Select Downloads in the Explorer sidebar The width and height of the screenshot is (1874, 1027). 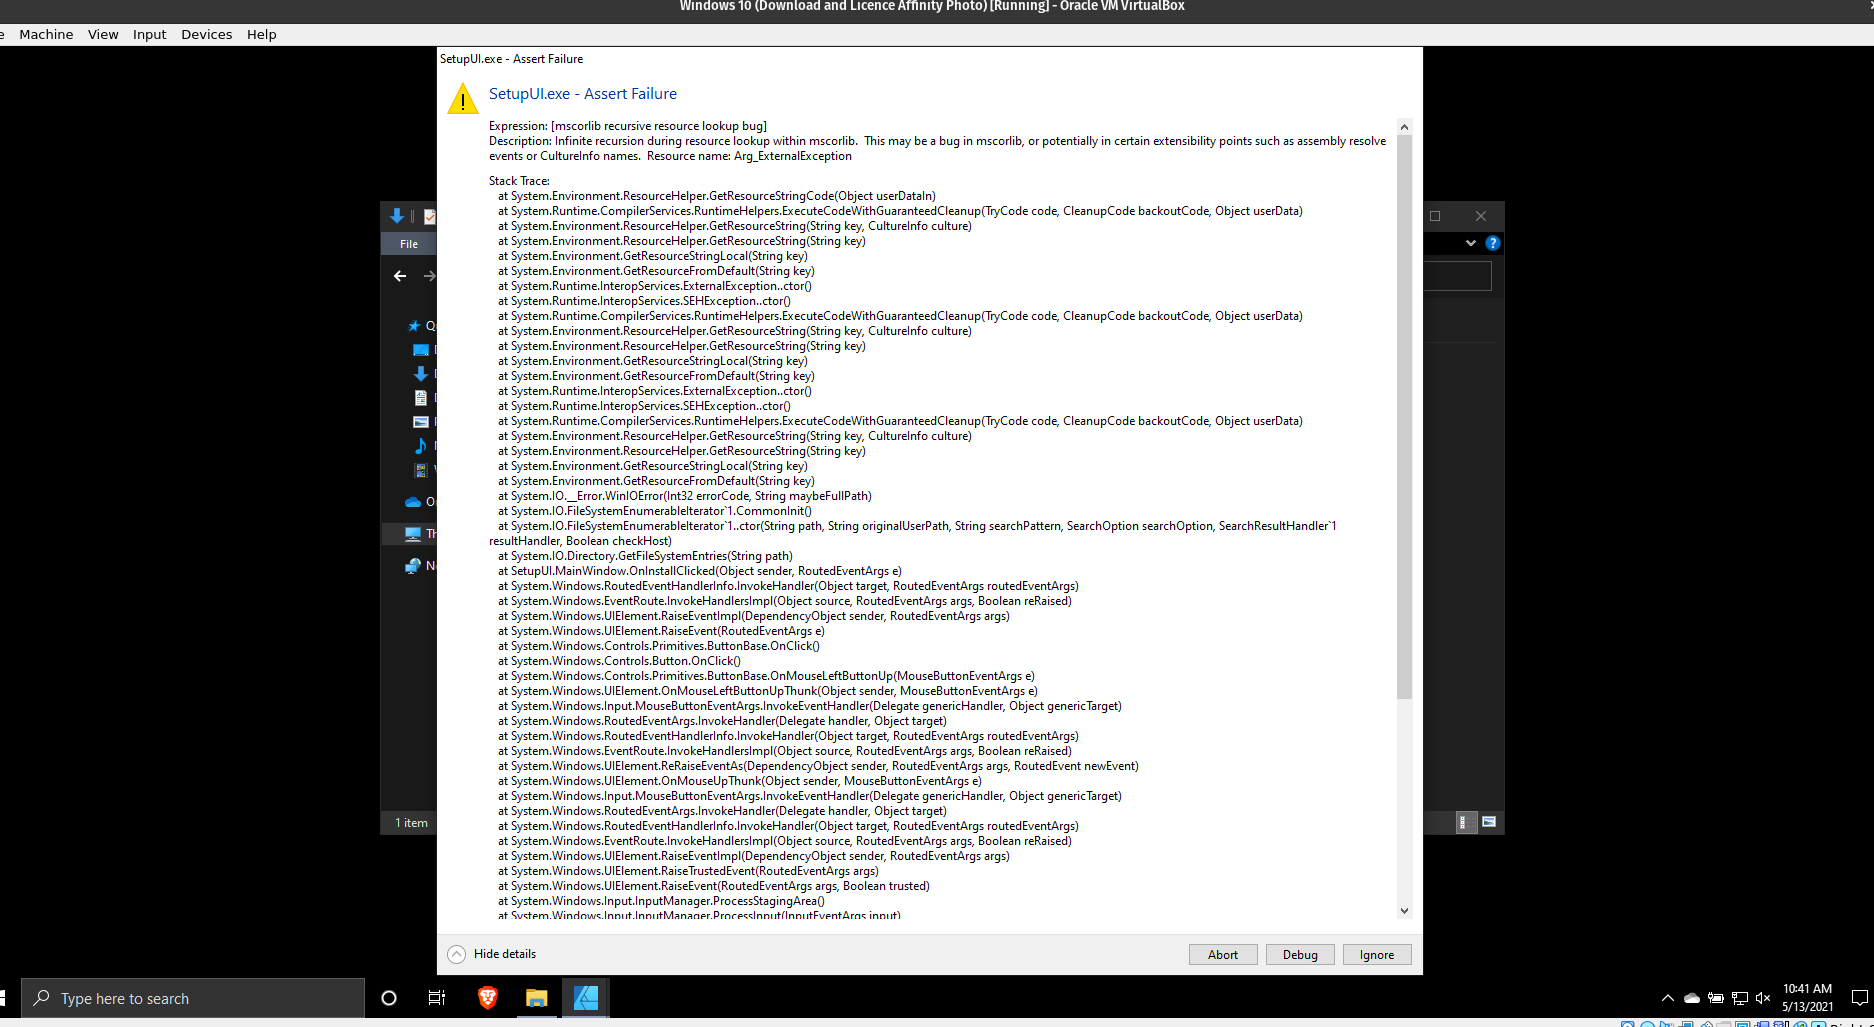(x=420, y=374)
